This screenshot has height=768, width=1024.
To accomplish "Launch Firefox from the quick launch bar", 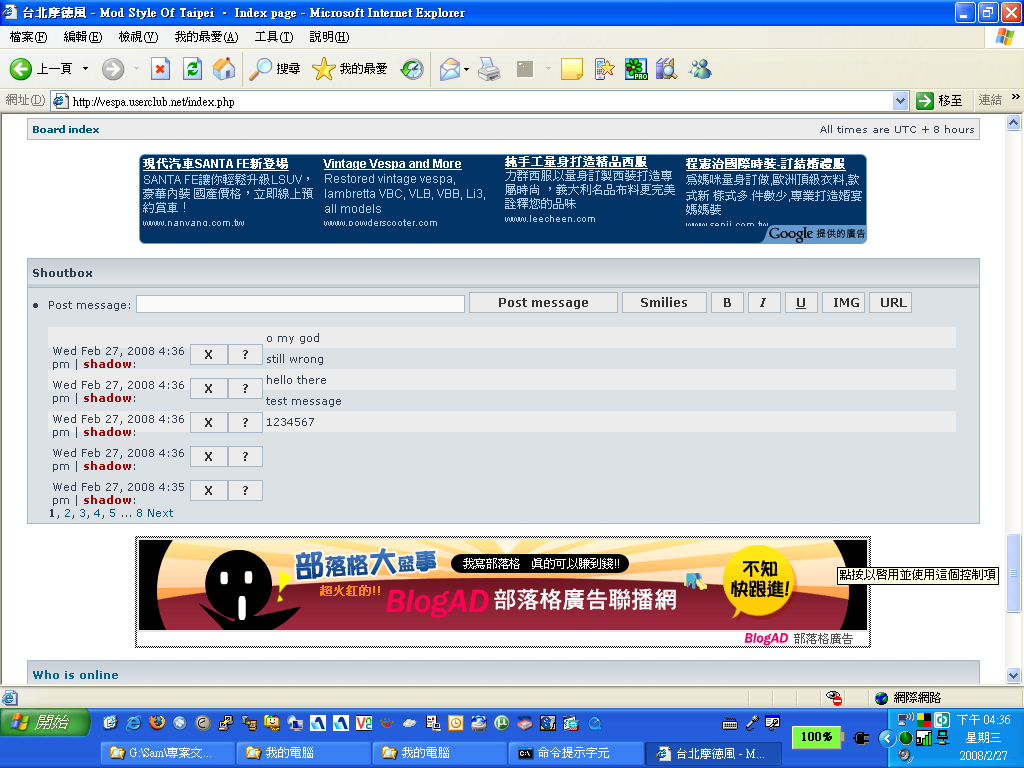I will point(157,723).
